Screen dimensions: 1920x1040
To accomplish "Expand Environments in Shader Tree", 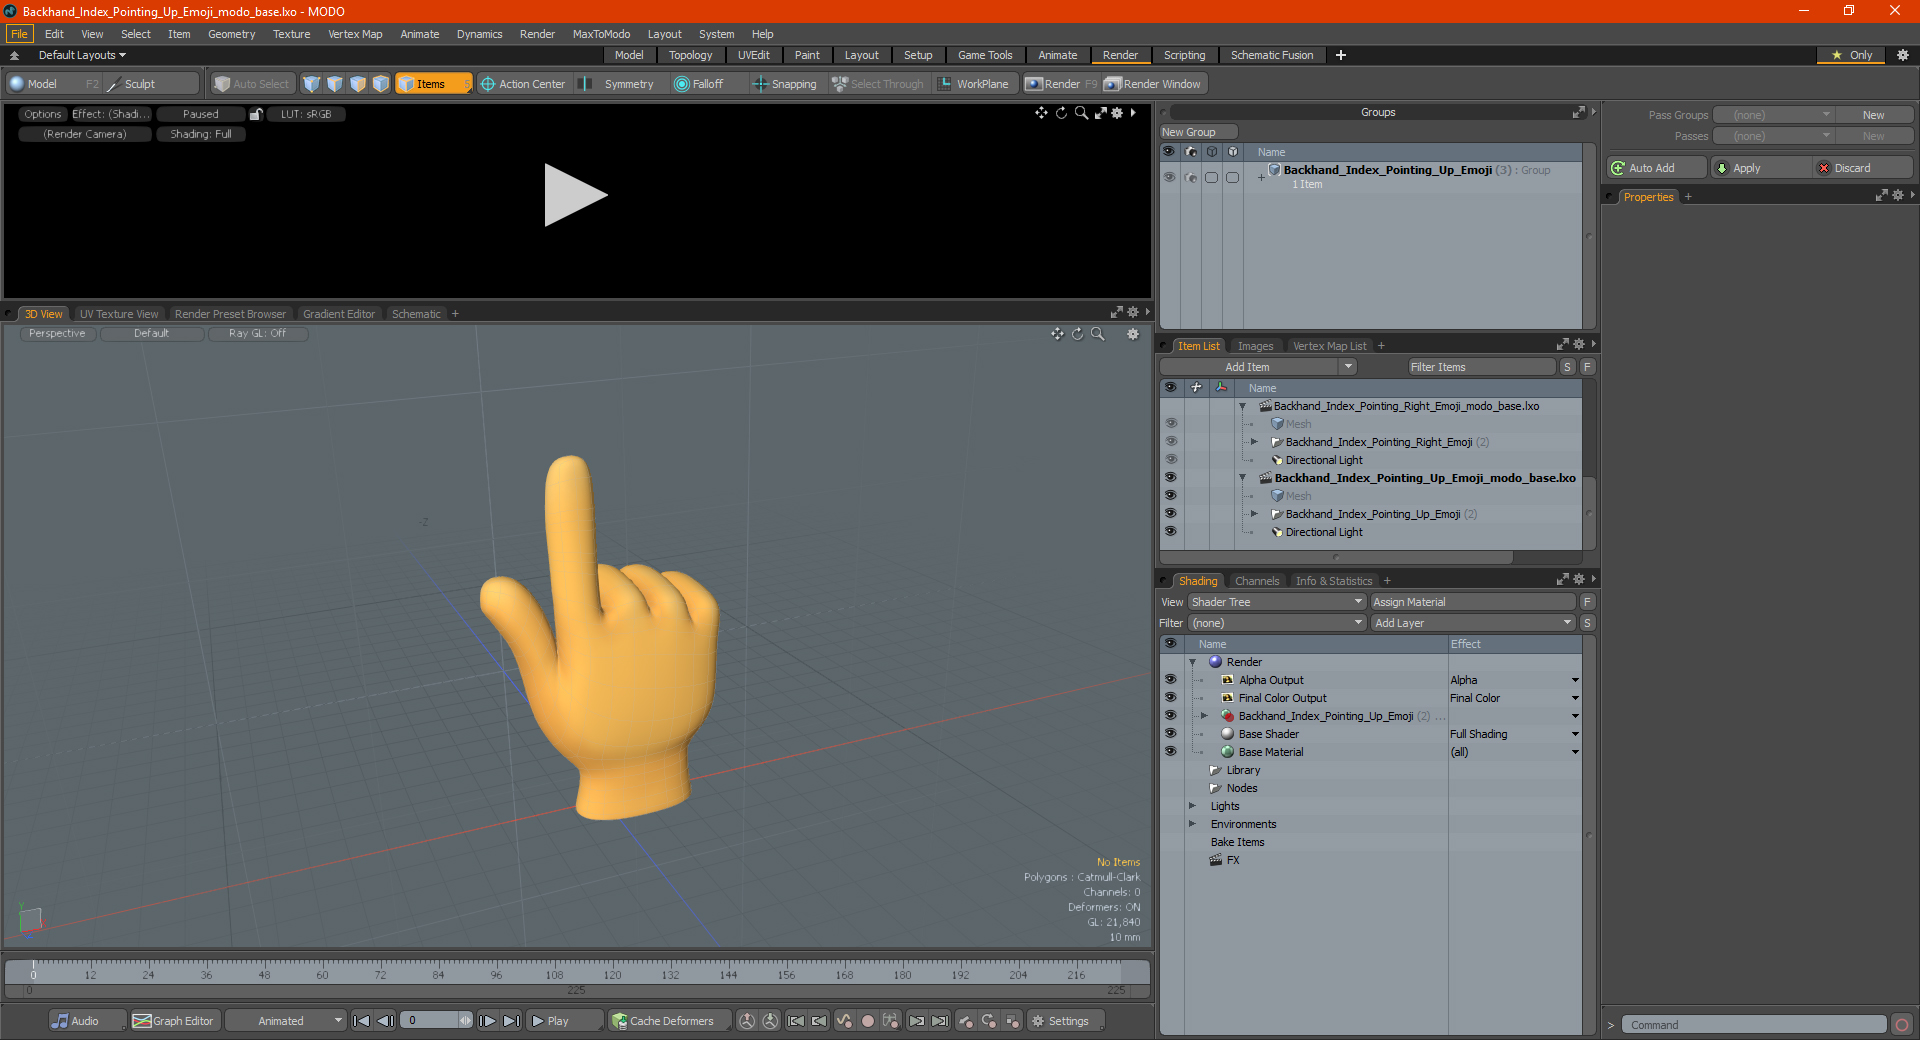I will pyautogui.click(x=1192, y=824).
